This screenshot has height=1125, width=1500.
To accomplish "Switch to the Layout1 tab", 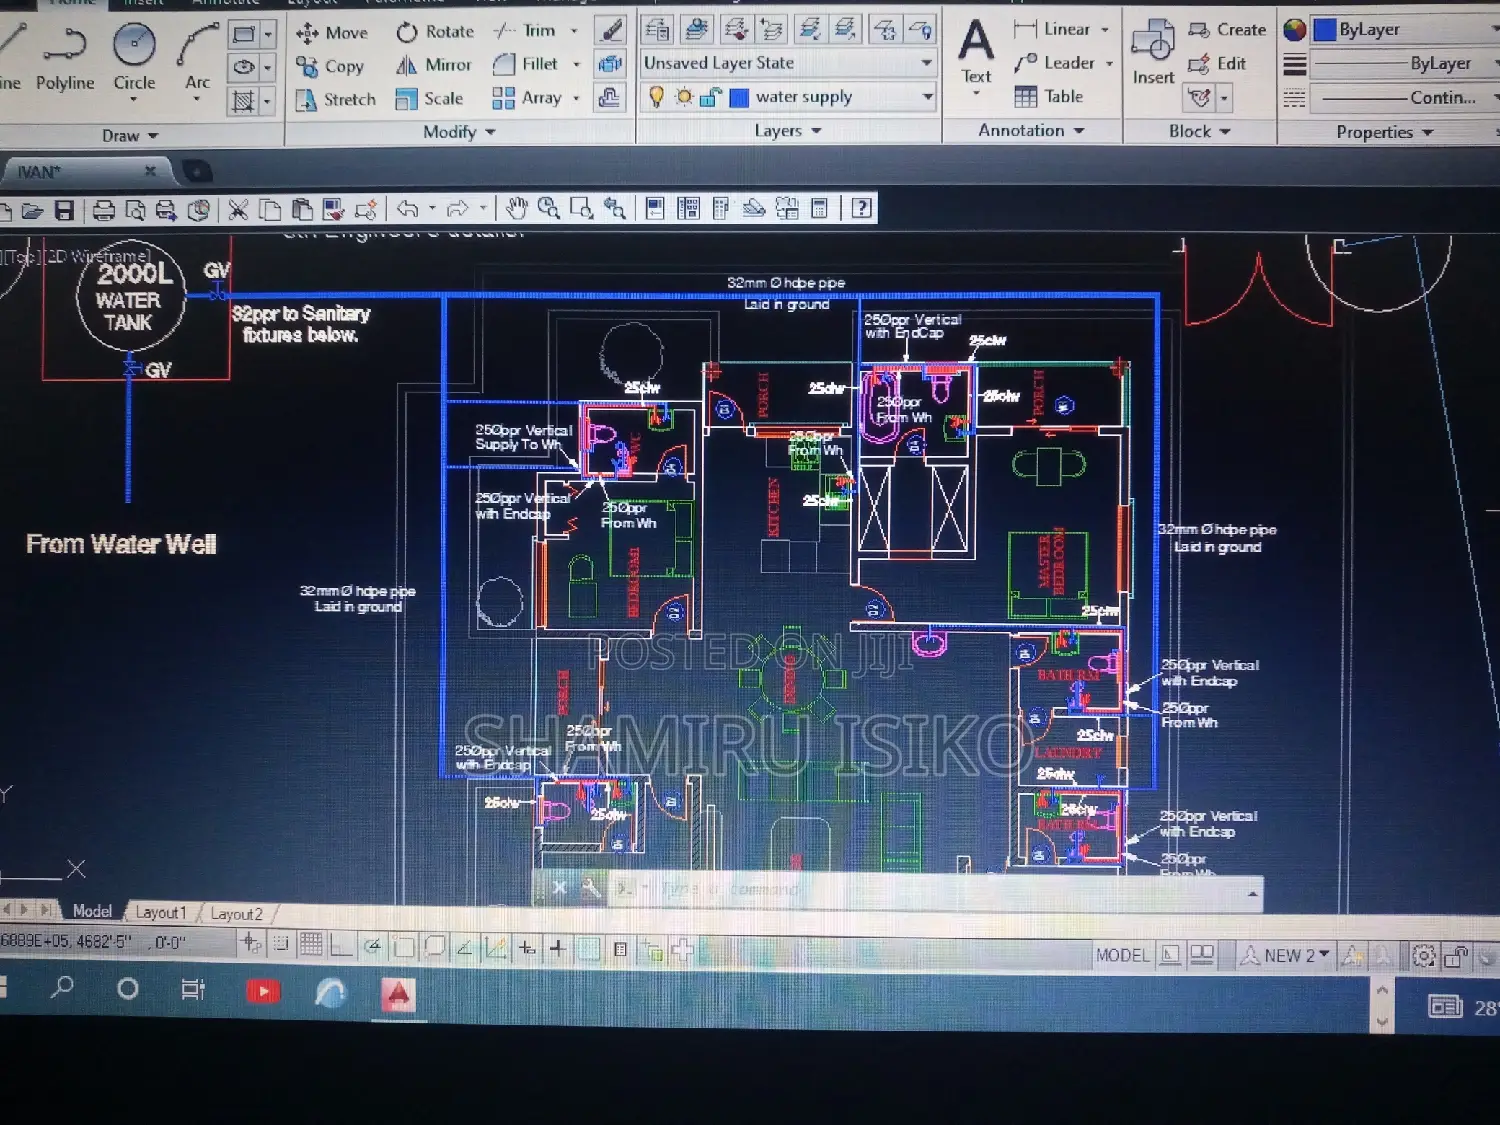I will pyautogui.click(x=160, y=912).
